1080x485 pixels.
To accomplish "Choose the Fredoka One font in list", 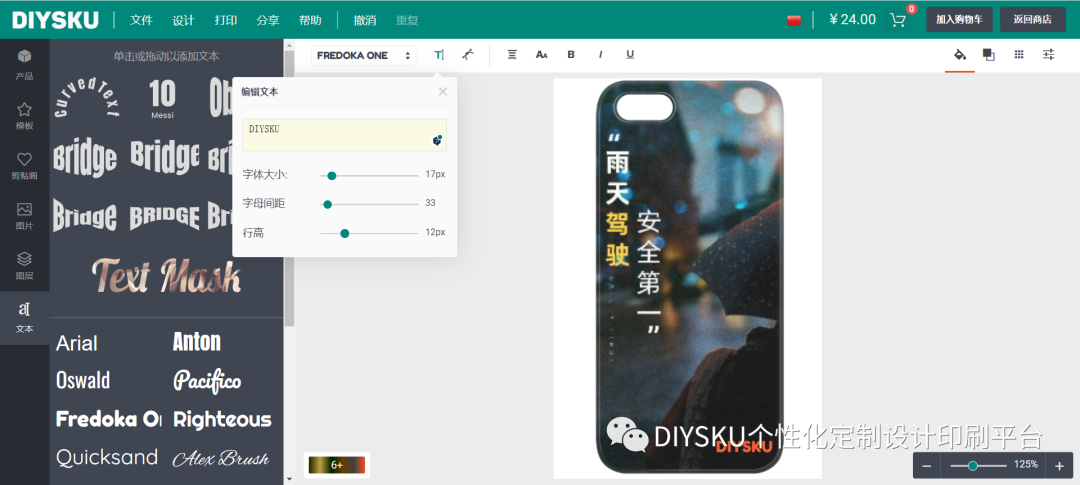I will click(x=108, y=419).
